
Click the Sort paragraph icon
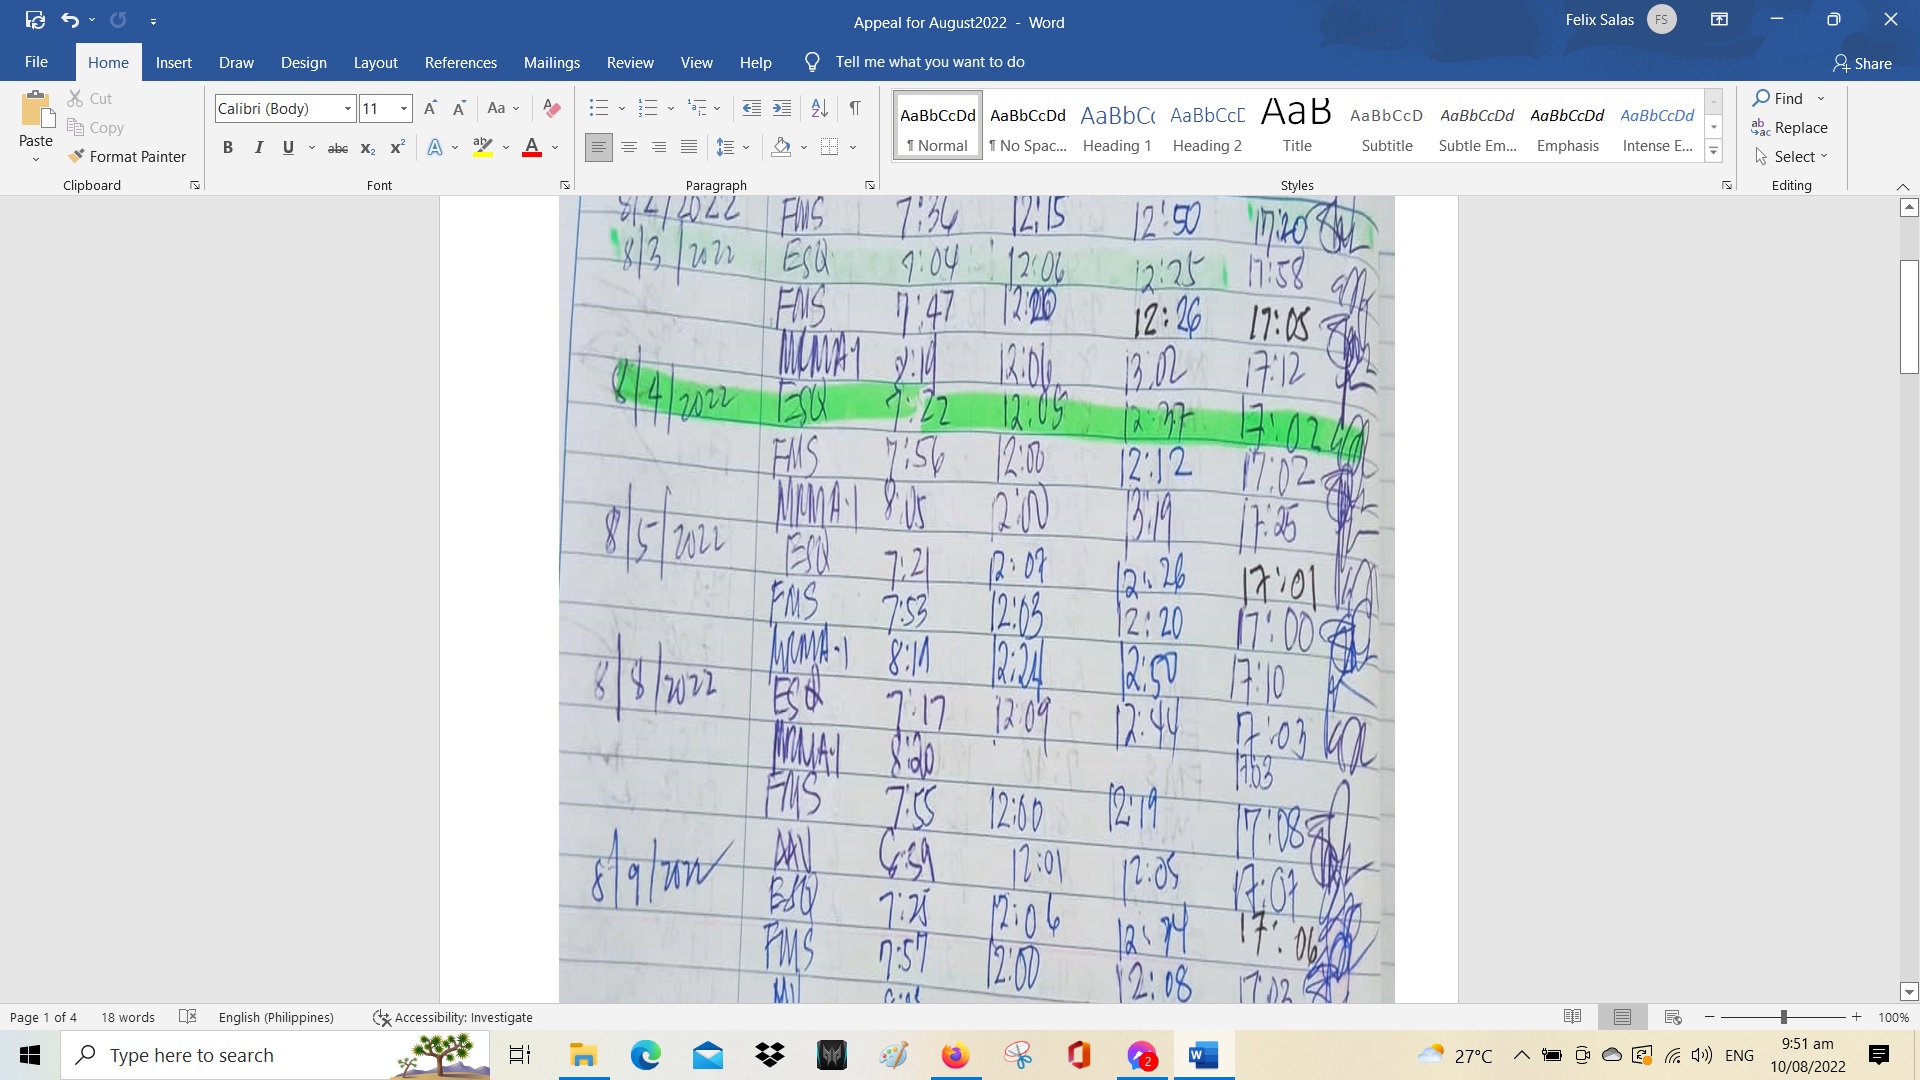819,108
